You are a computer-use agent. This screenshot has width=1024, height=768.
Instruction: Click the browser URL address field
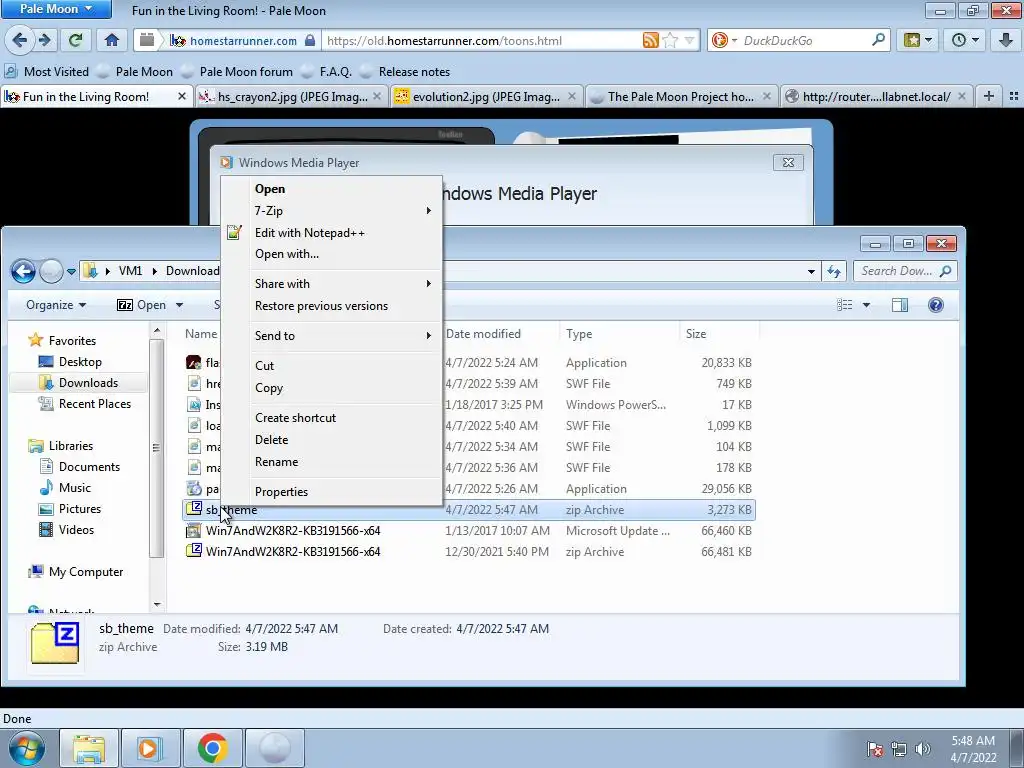coord(483,40)
